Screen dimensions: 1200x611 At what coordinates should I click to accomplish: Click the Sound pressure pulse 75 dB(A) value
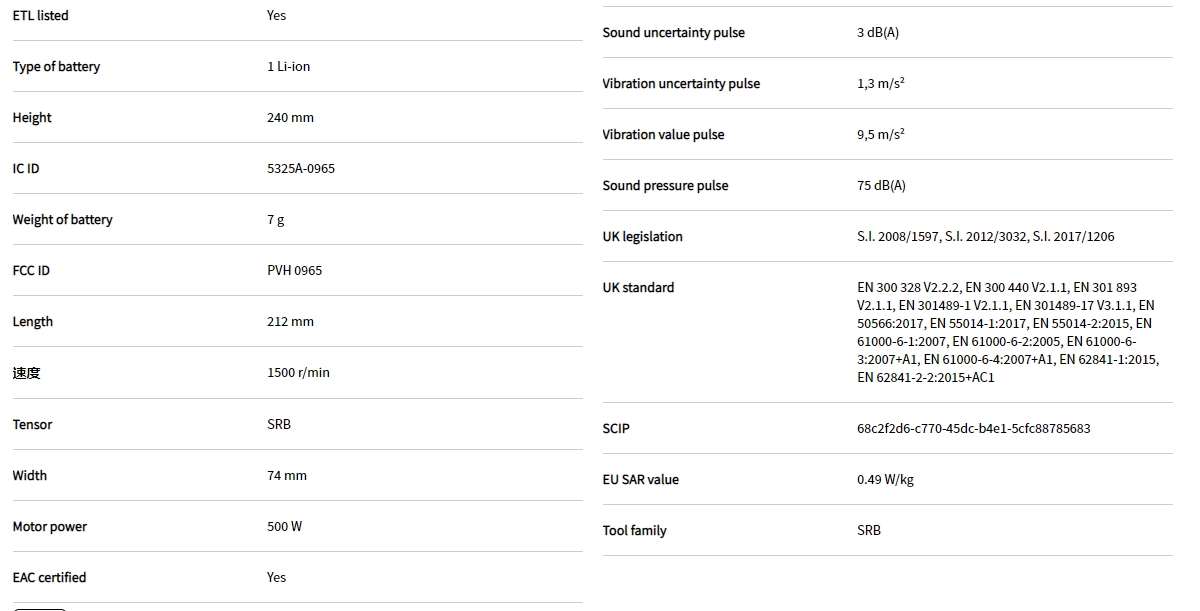880,186
